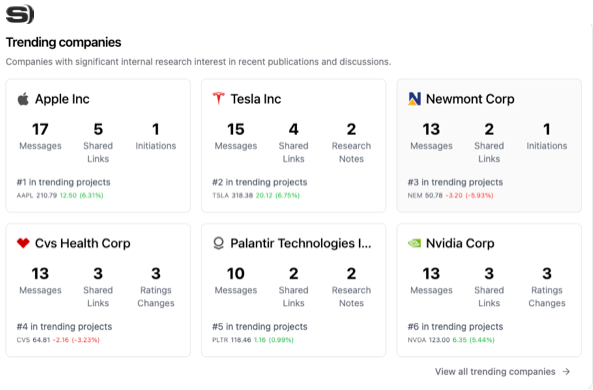Click the Trending companies heading
The width and height of the screenshot is (593, 390).
(64, 42)
